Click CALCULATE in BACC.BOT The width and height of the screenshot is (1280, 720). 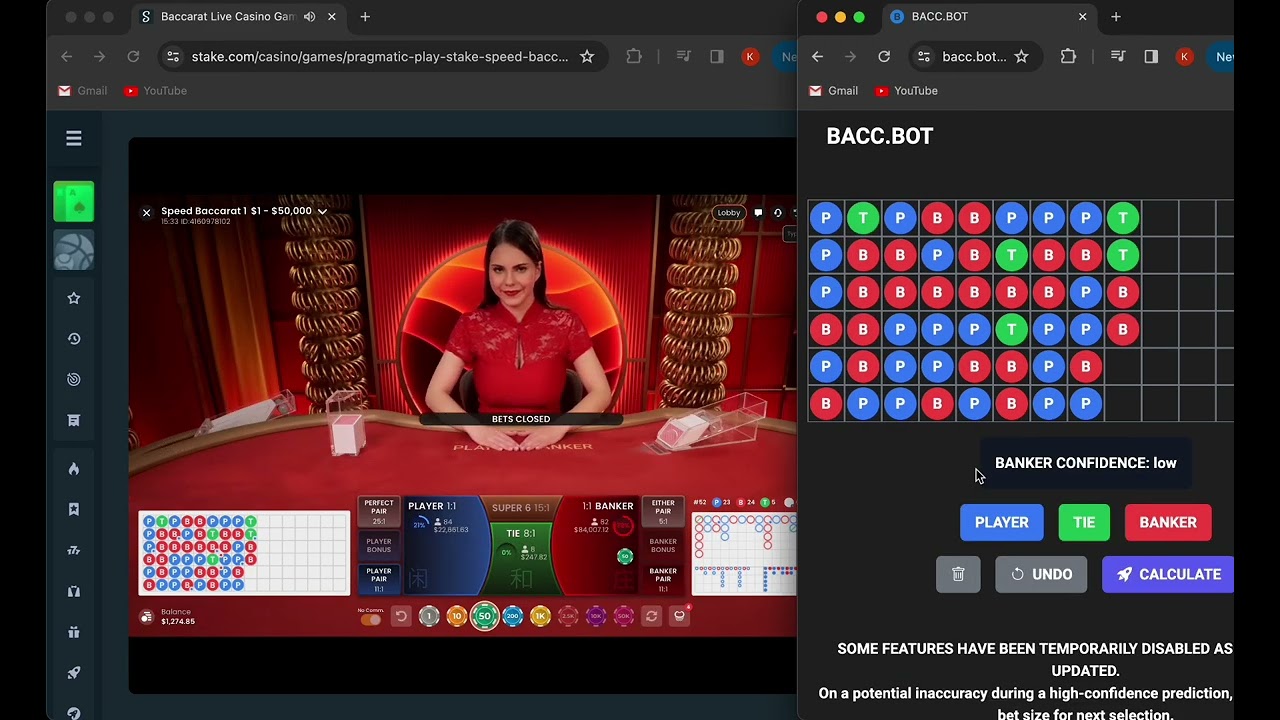(1168, 574)
